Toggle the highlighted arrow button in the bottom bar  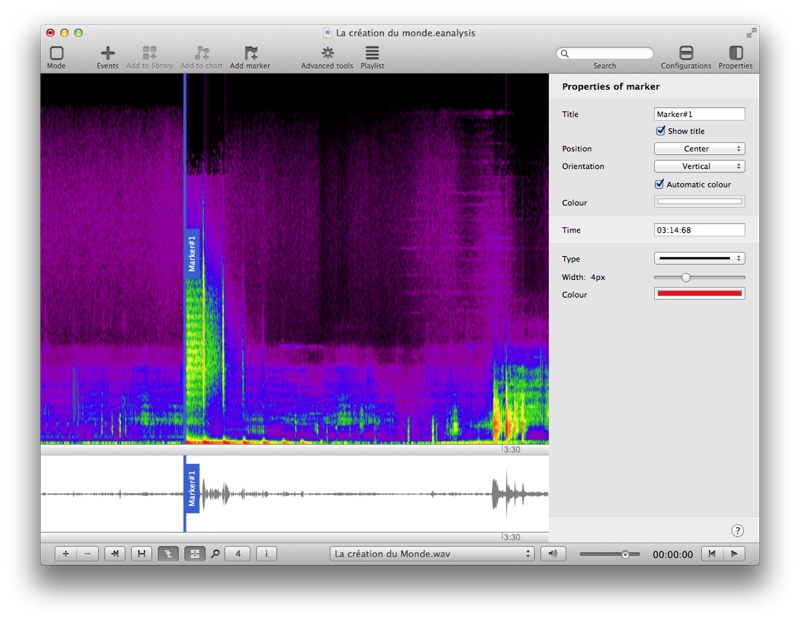tap(168, 554)
